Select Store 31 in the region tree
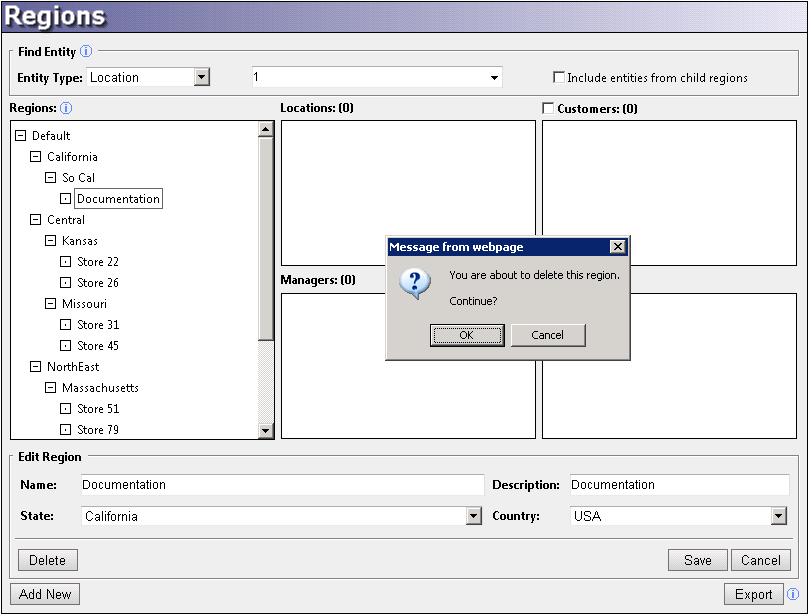The width and height of the screenshot is (811, 616). click(x=98, y=325)
